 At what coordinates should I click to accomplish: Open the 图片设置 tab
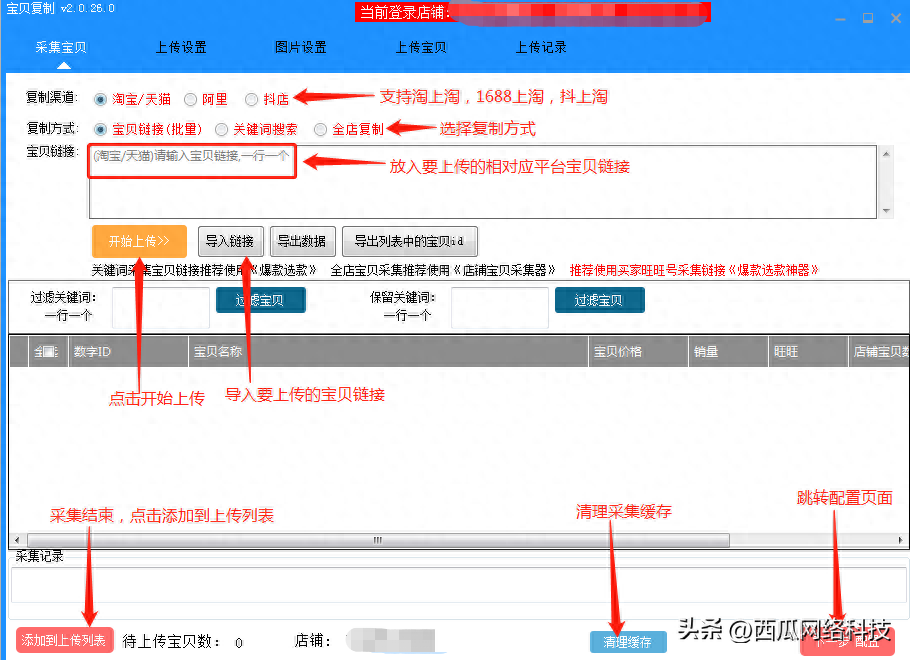pyautogui.click(x=301, y=47)
